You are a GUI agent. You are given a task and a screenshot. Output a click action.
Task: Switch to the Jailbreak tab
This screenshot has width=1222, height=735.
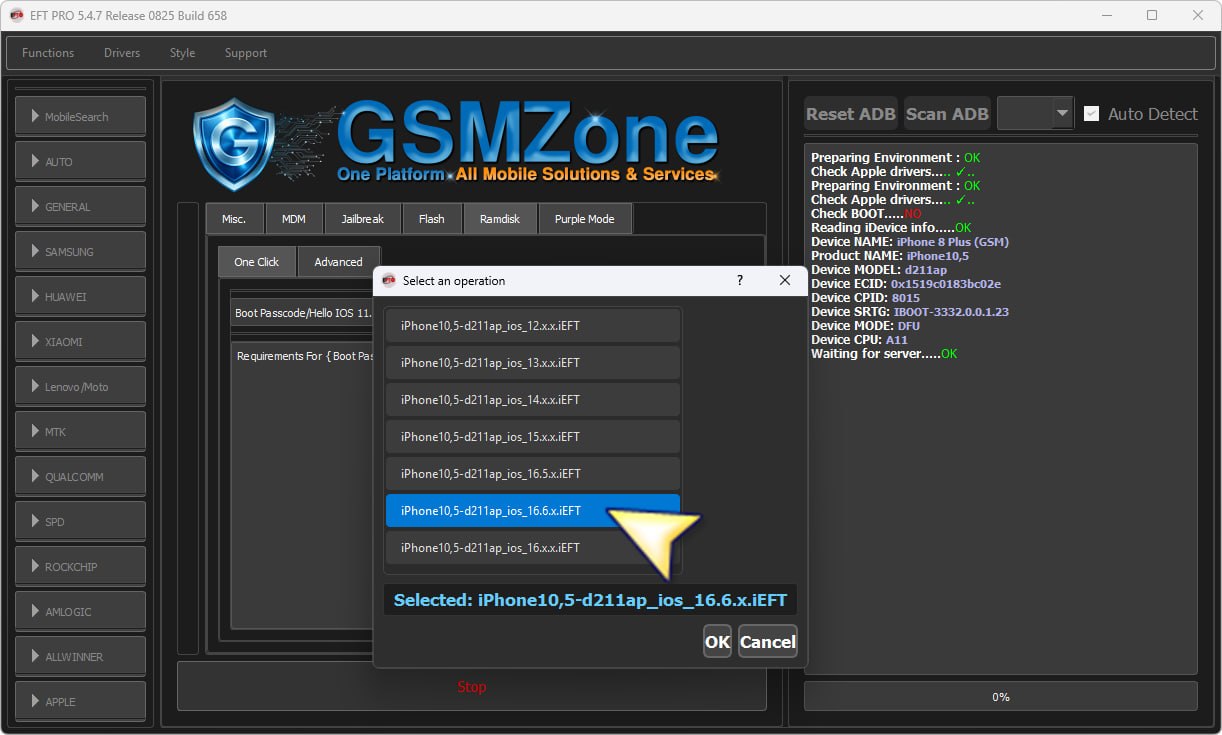[361, 219]
